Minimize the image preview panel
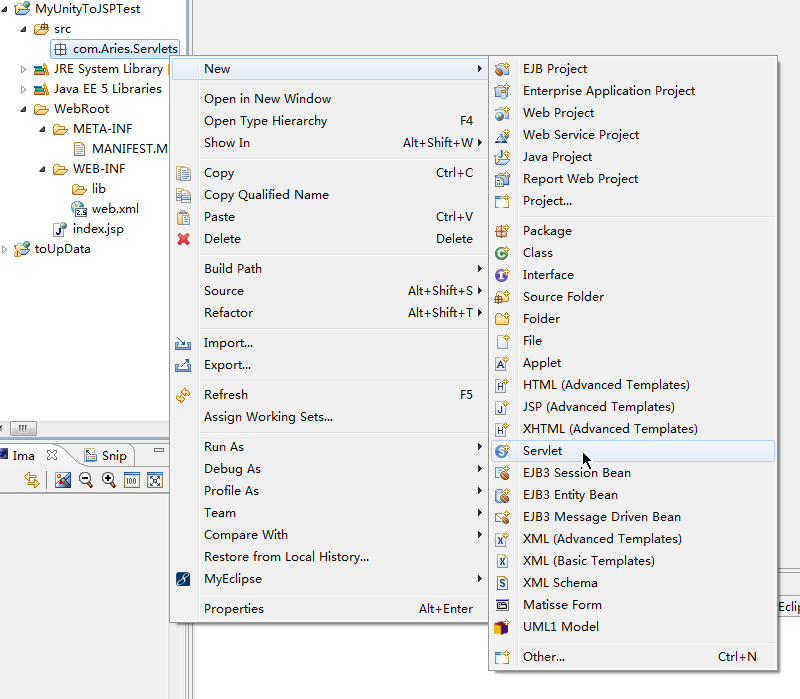 tap(159, 450)
